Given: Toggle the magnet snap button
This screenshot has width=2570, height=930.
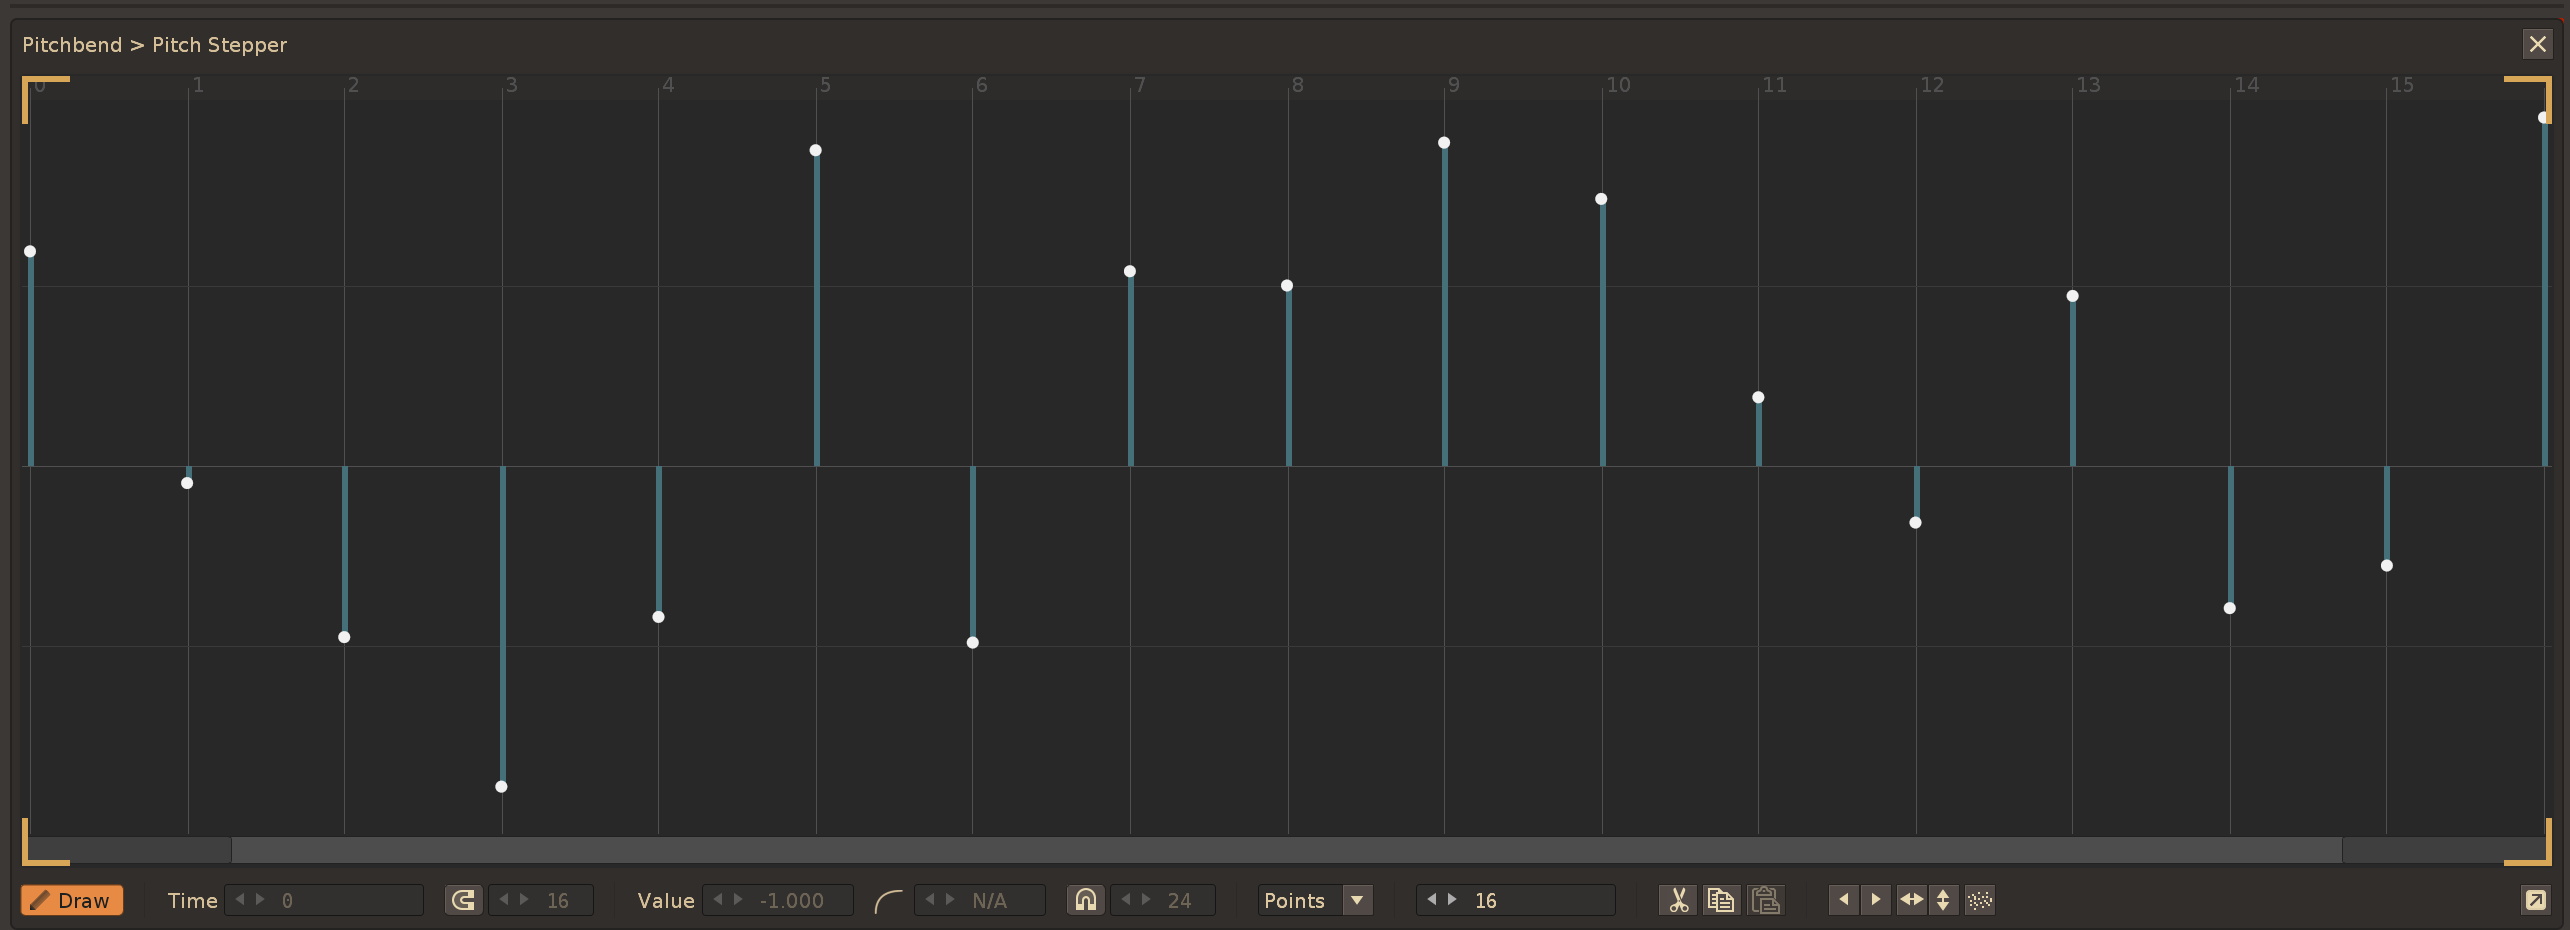Looking at the screenshot, I should coord(1085,900).
